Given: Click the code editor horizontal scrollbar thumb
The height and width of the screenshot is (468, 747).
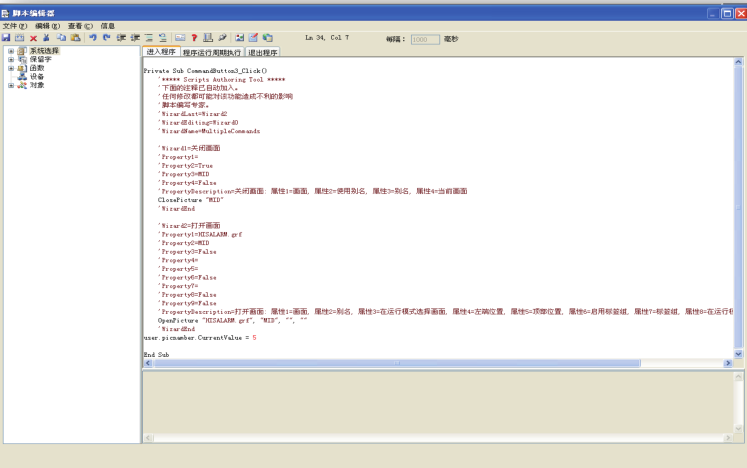Looking at the screenshot, I should point(397,363).
